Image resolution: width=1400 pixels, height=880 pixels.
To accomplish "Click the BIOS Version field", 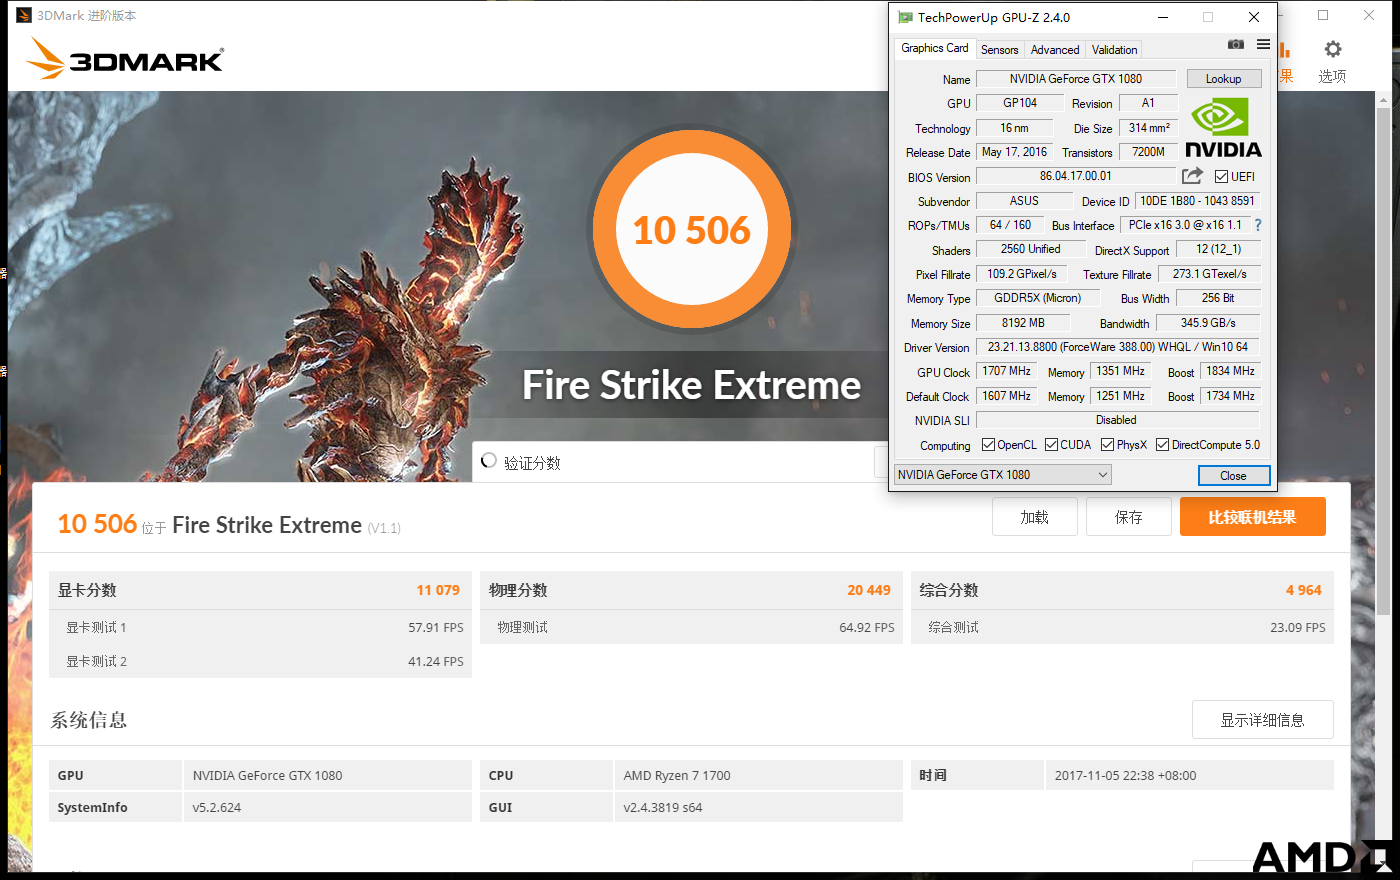I will point(1075,176).
